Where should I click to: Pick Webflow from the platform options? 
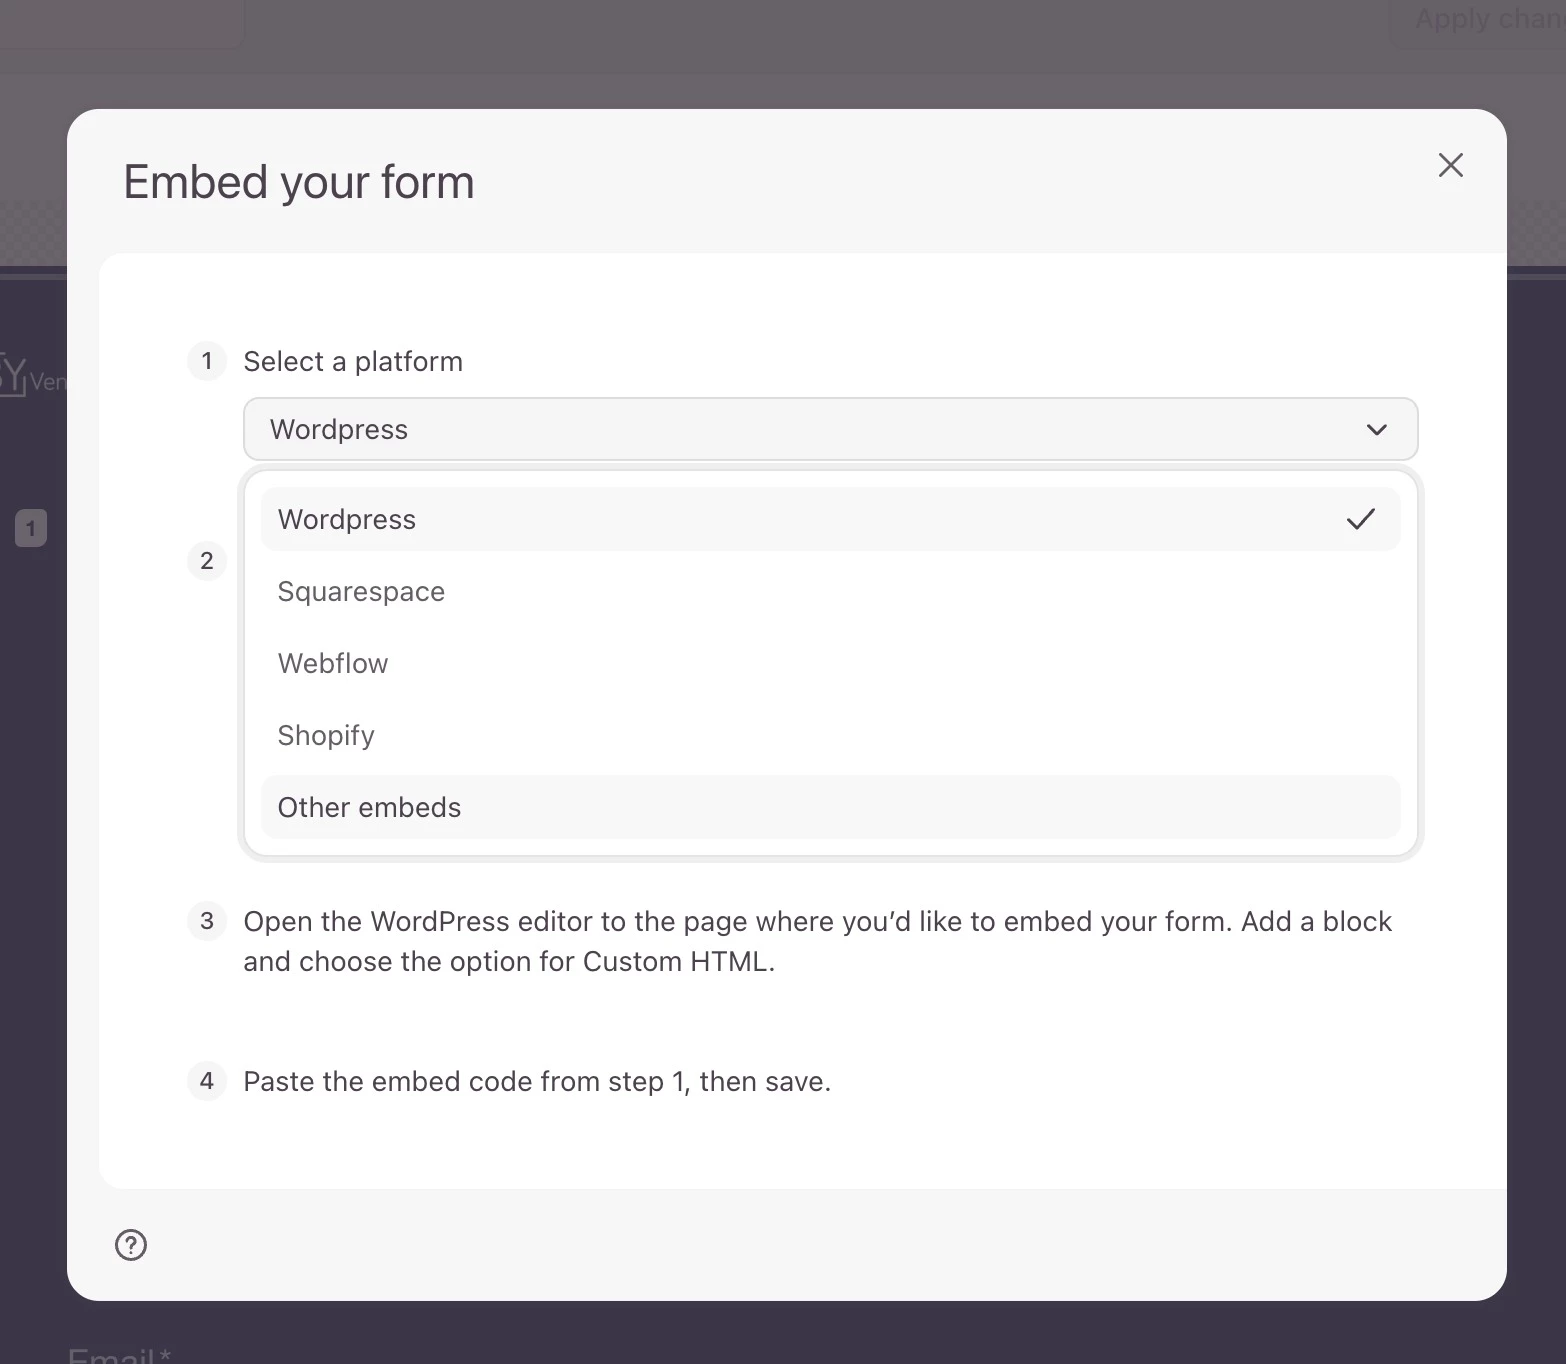click(x=830, y=663)
